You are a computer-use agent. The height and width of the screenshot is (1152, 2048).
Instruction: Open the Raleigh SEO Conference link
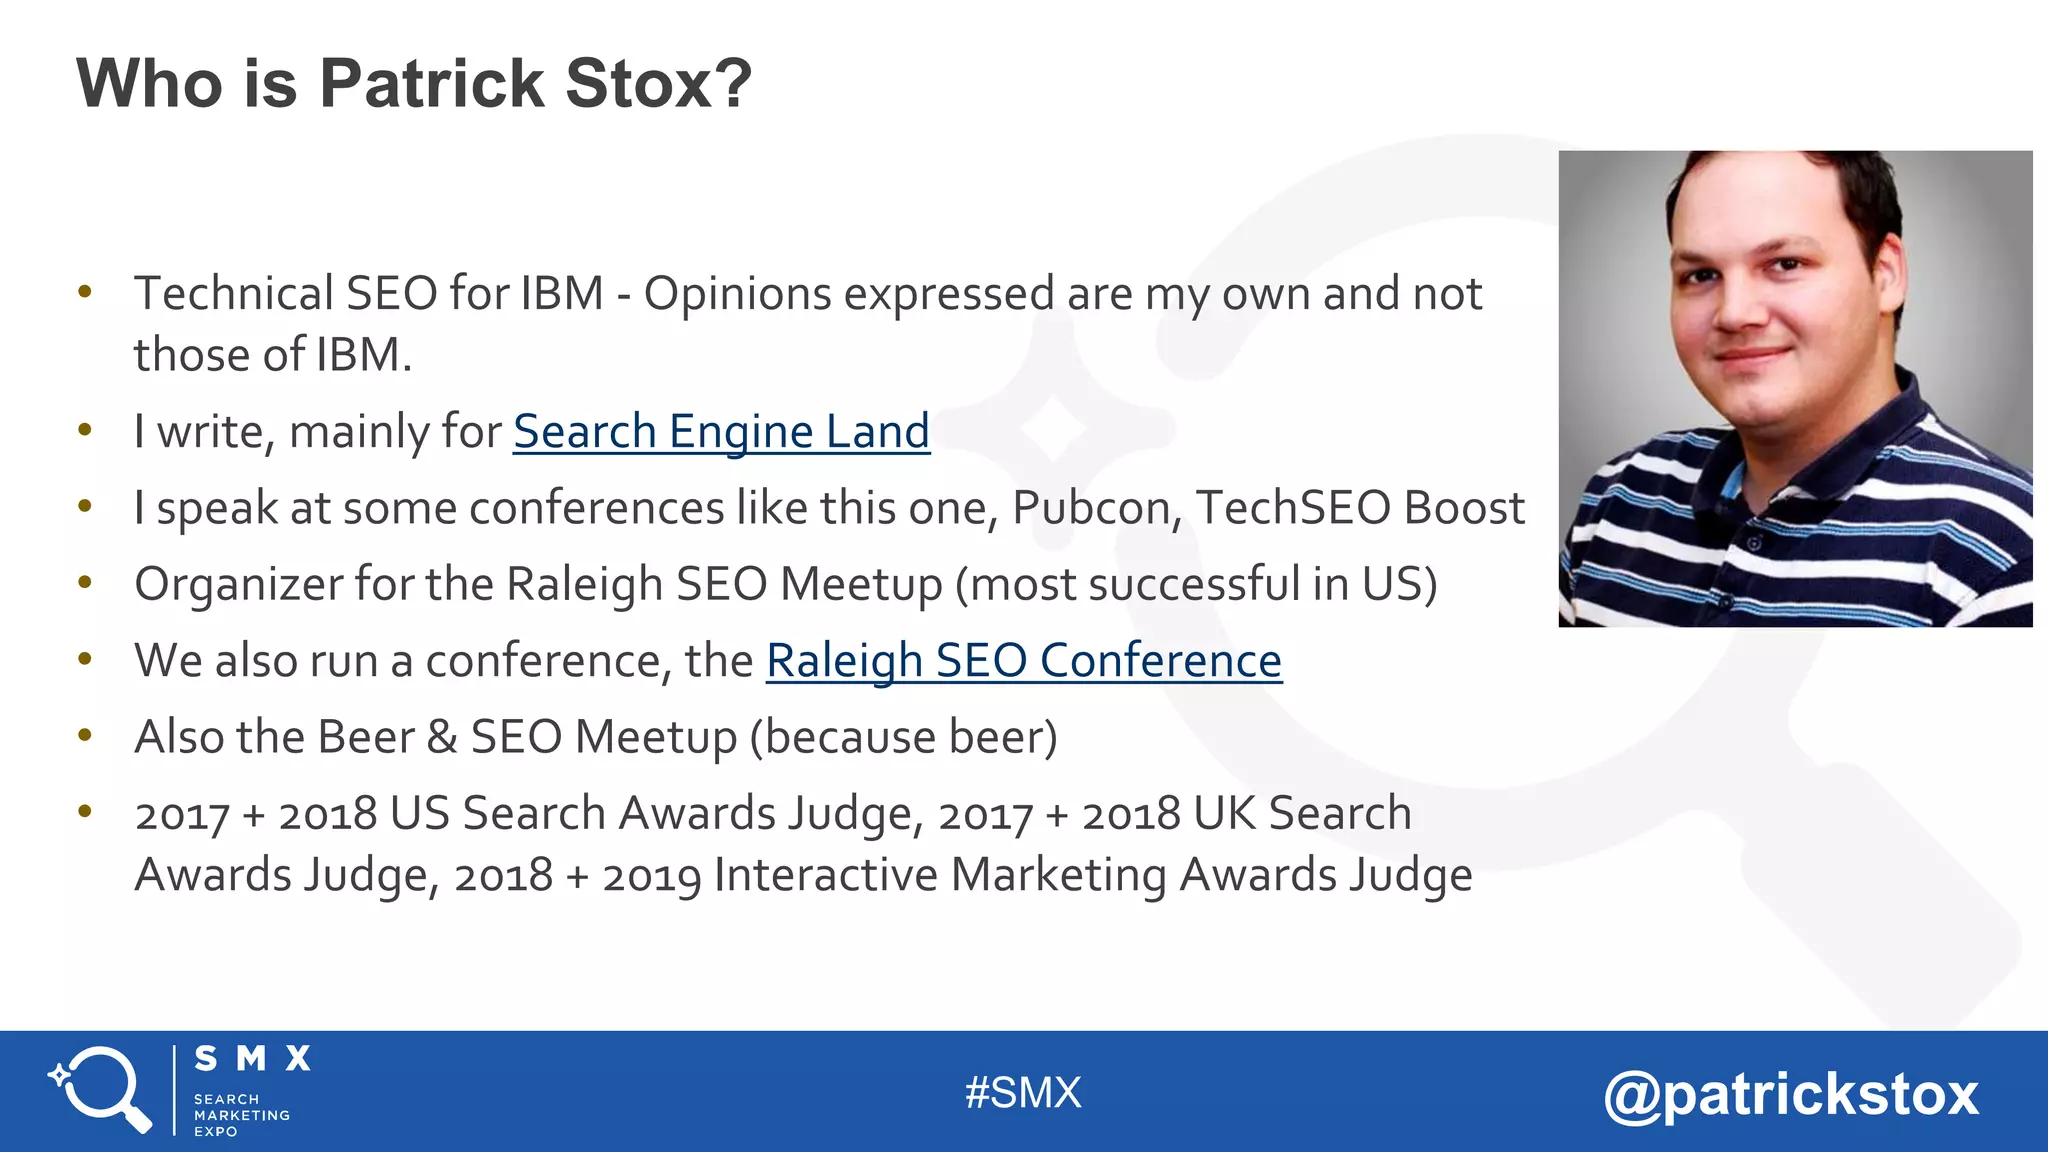click(1024, 661)
